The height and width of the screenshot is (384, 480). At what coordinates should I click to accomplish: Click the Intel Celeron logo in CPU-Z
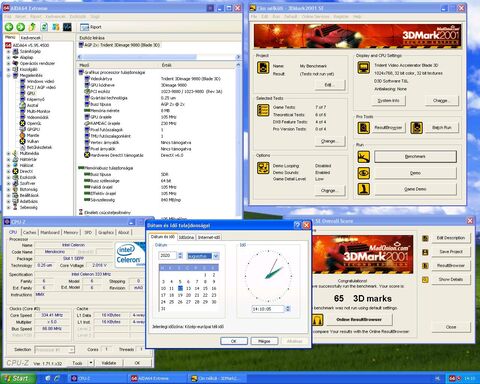(130, 255)
